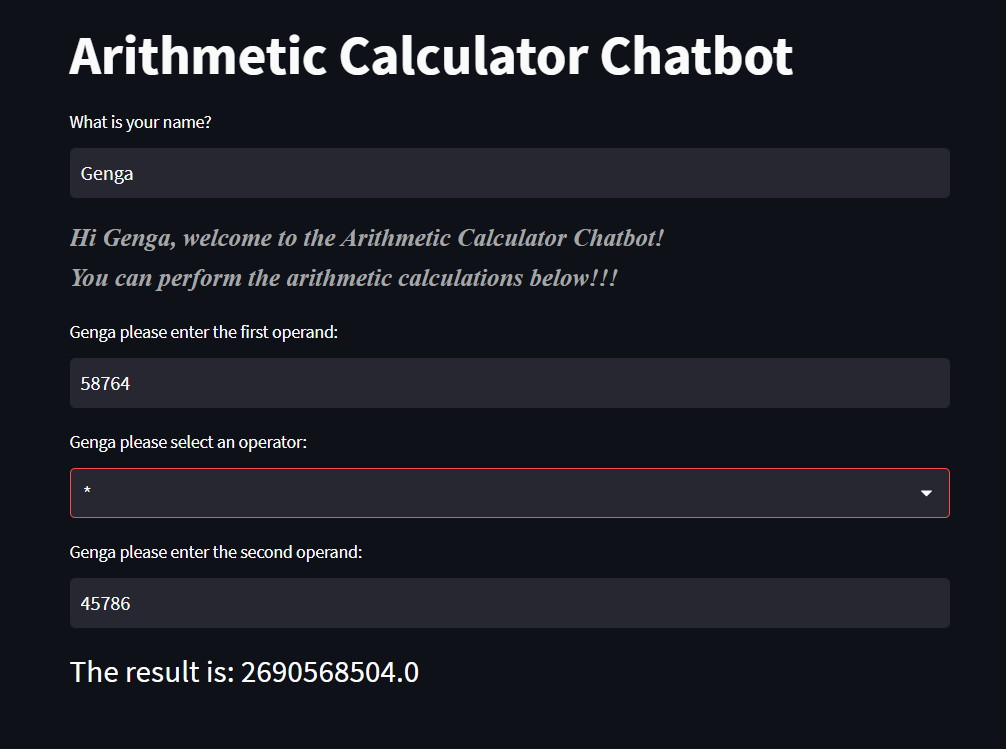The height and width of the screenshot is (749, 1006).
Task: Click the 'What is your name?' label
Action: [140, 121]
